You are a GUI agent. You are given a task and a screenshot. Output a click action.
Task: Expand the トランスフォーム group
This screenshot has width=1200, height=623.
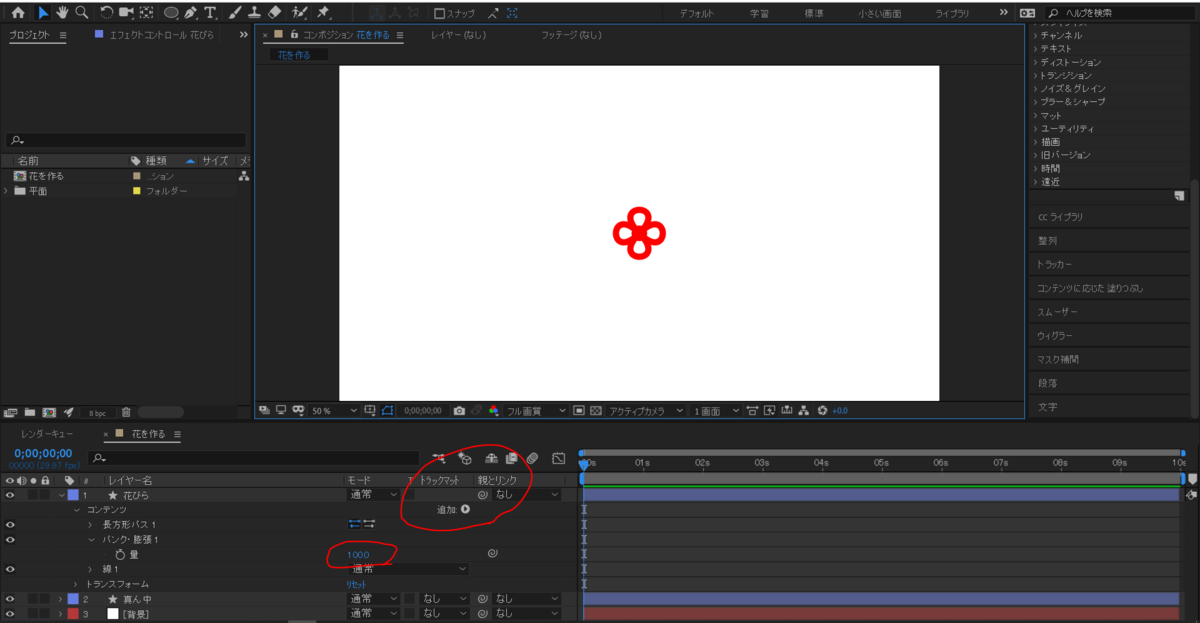[76, 584]
